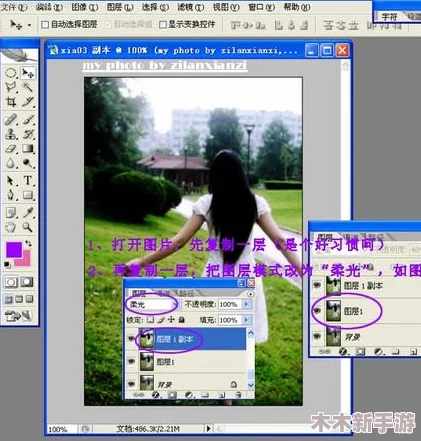The height and width of the screenshot is (441, 421).
Task: Select the Healing Brush tool
Action: pyautogui.click(x=11, y=119)
